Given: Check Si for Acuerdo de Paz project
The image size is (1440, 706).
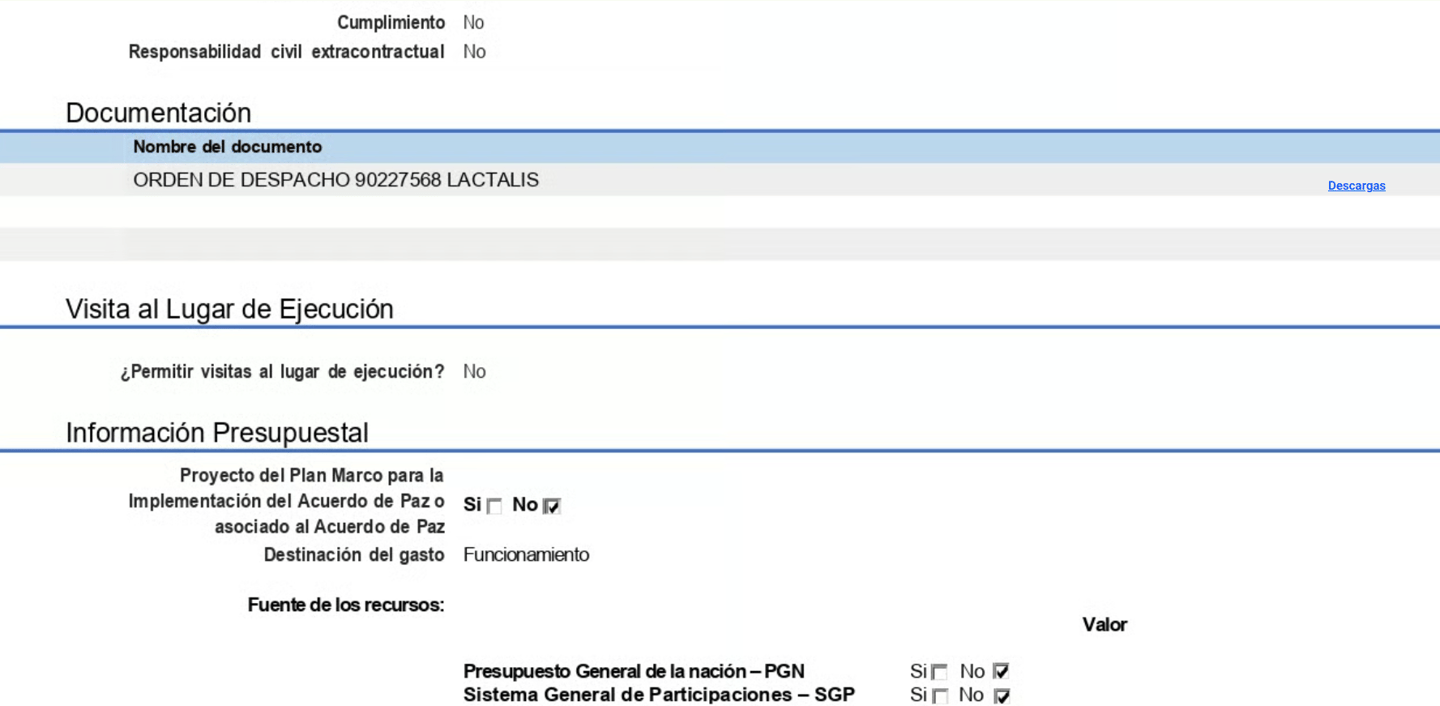Looking at the screenshot, I should tap(494, 507).
